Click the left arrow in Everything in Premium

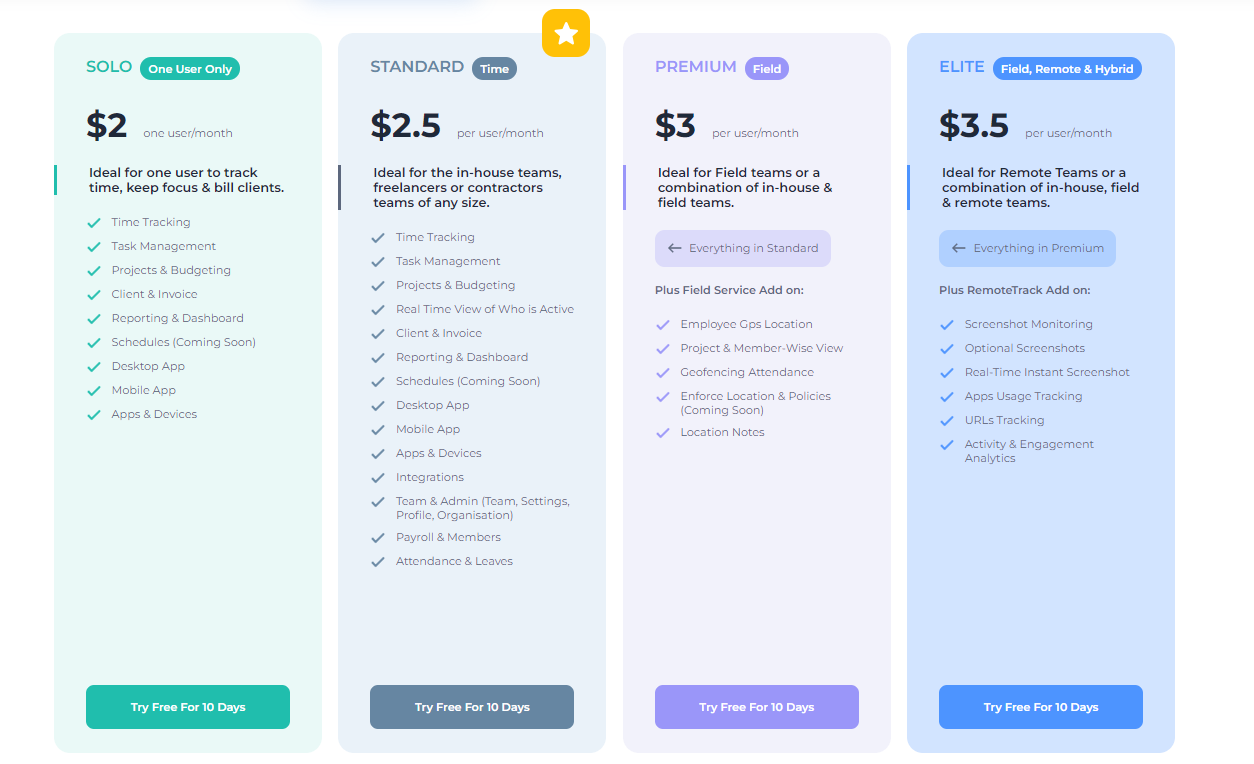click(x=959, y=248)
